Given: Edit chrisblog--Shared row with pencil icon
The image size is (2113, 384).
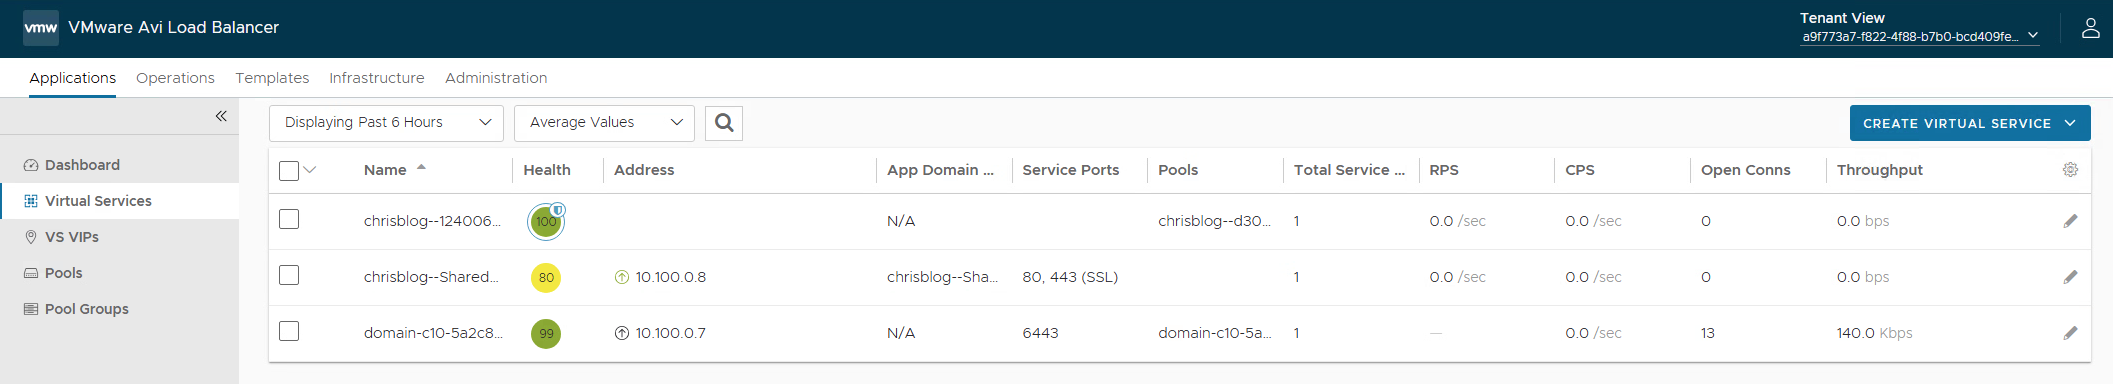Looking at the screenshot, I should coord(2070,277).
